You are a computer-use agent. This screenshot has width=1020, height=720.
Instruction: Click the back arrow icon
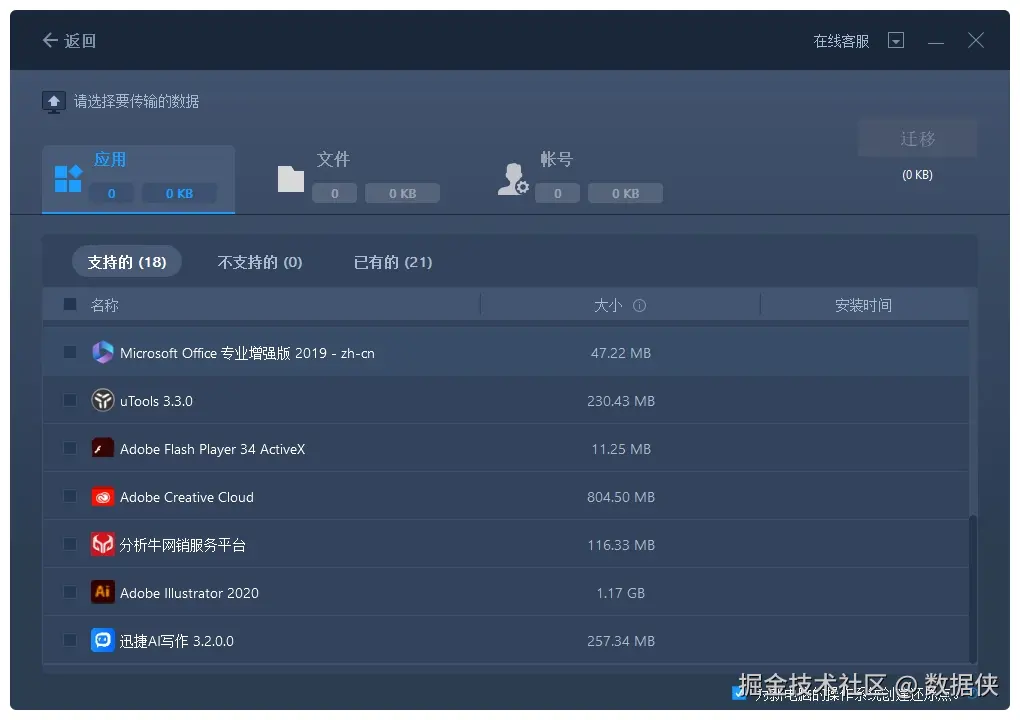[x=50, y=40]
